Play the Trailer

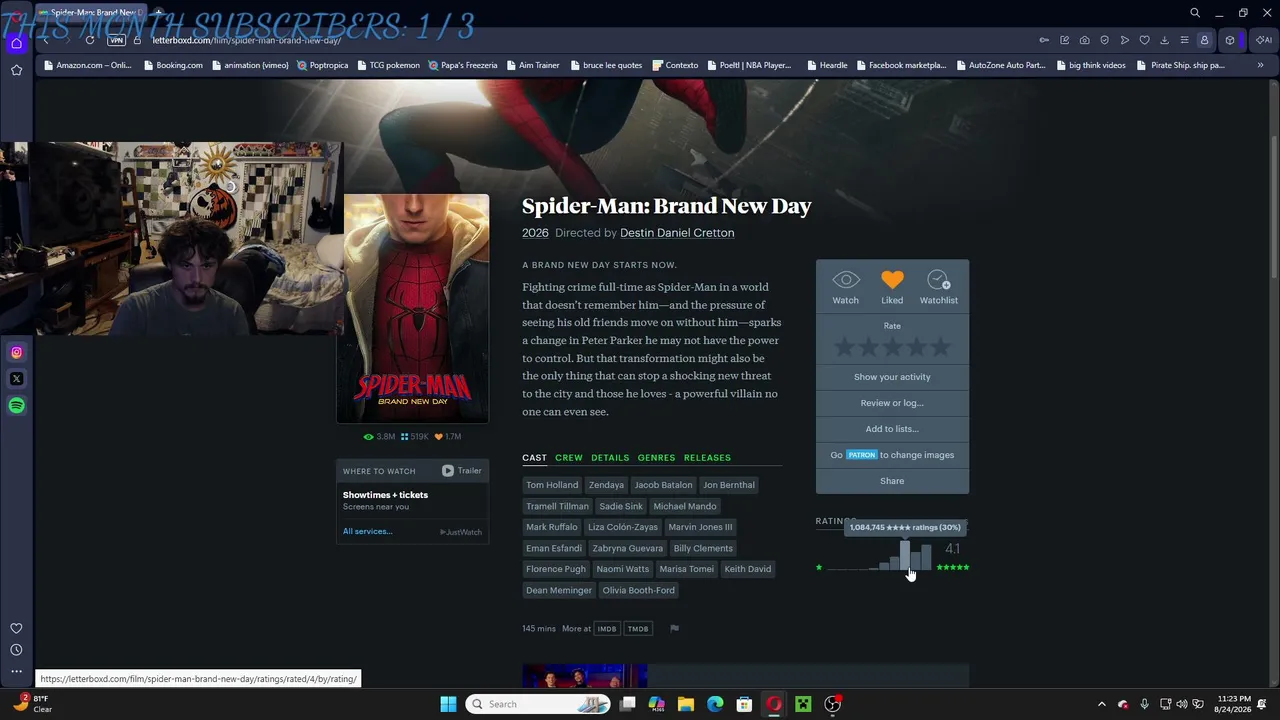(462, 471)
